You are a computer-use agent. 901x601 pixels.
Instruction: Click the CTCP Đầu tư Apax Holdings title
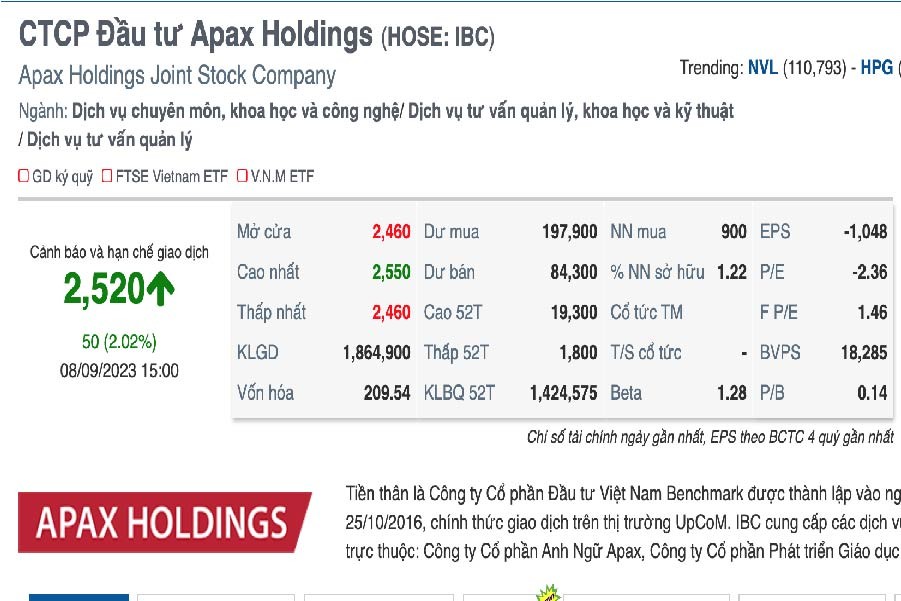point(195,36)
